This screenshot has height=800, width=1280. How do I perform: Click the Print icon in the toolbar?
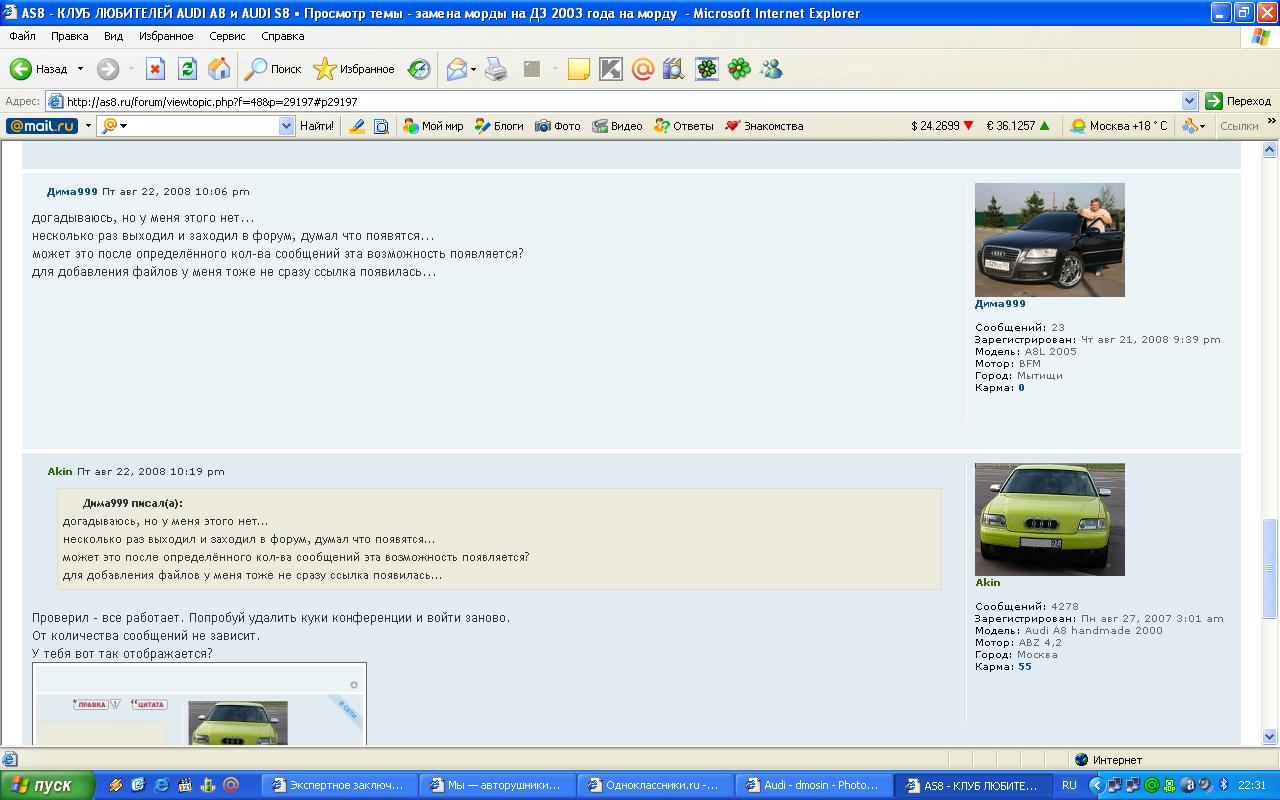(x=496, y=69)
